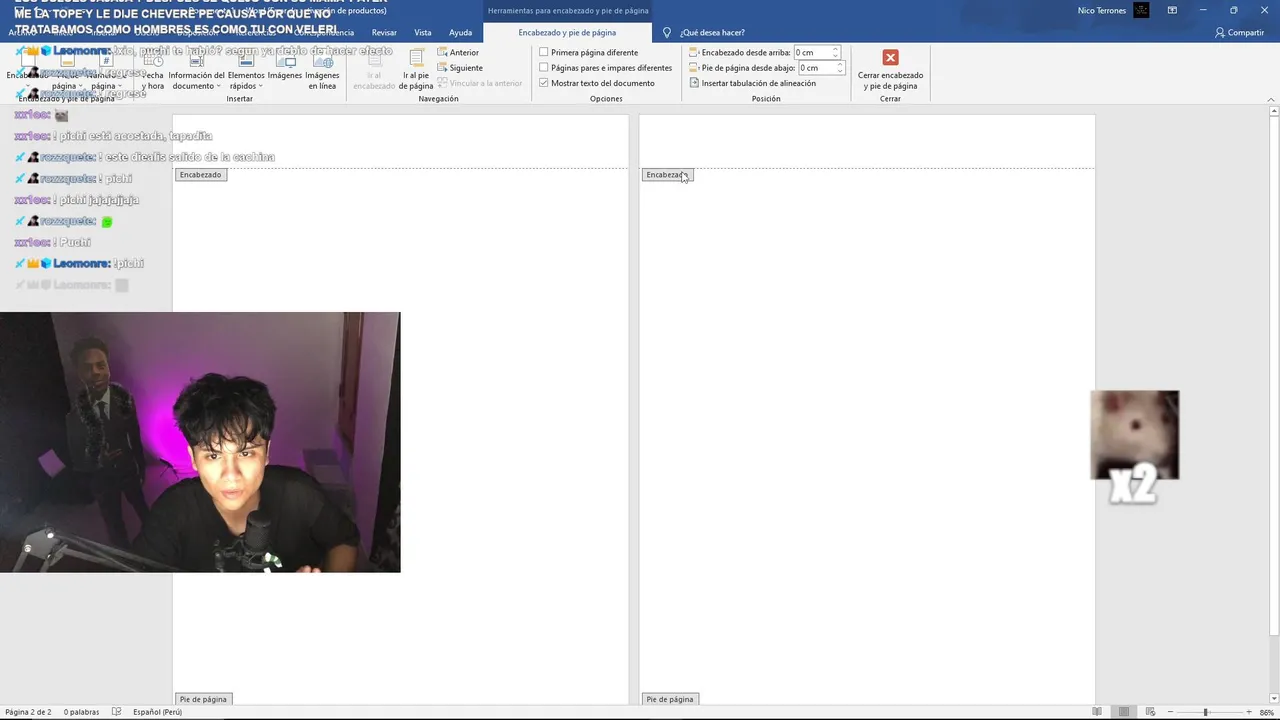
Task: Switch to Read Mode view icon
Action: click(1097, 712)
